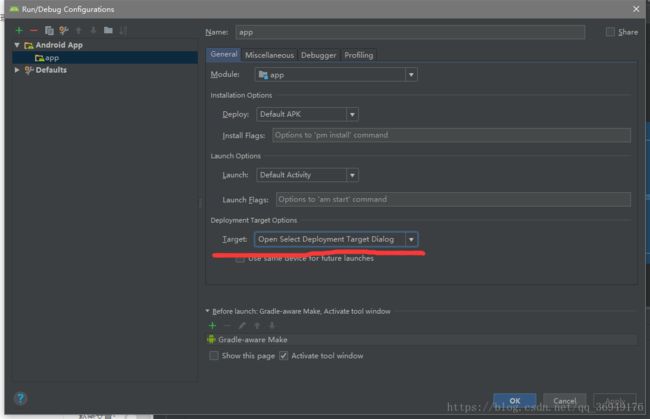Confirm with the OK button

pos(514,401)
